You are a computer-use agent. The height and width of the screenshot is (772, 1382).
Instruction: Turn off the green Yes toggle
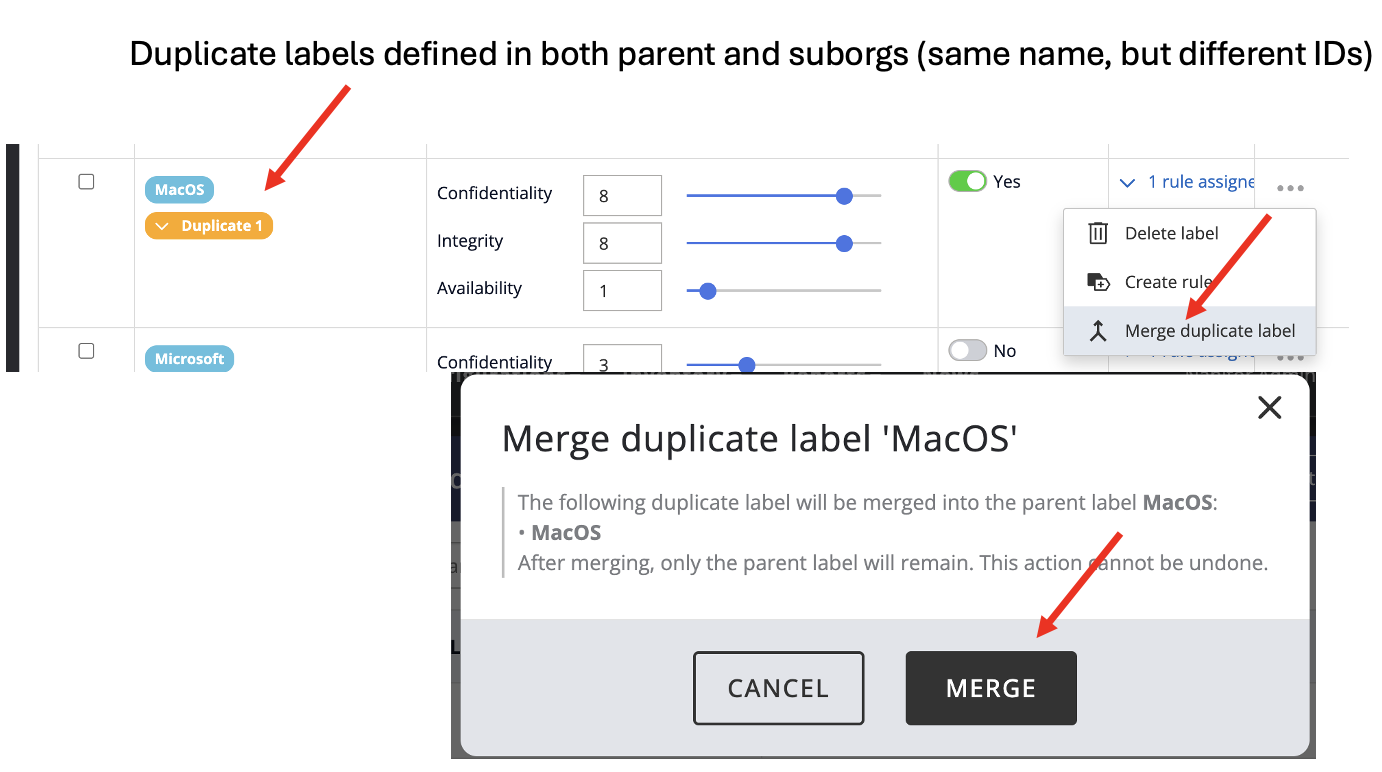tap(967, 181)
